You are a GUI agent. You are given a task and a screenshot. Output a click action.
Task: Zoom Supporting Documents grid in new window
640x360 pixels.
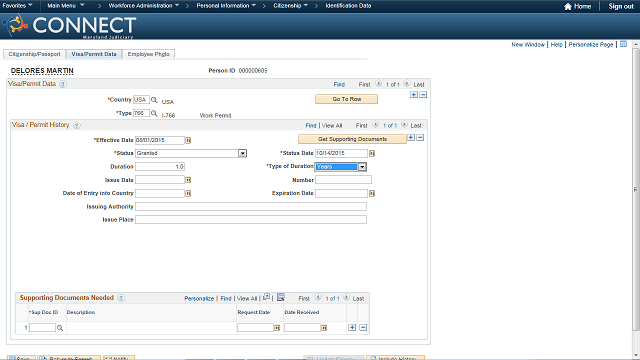267,297
